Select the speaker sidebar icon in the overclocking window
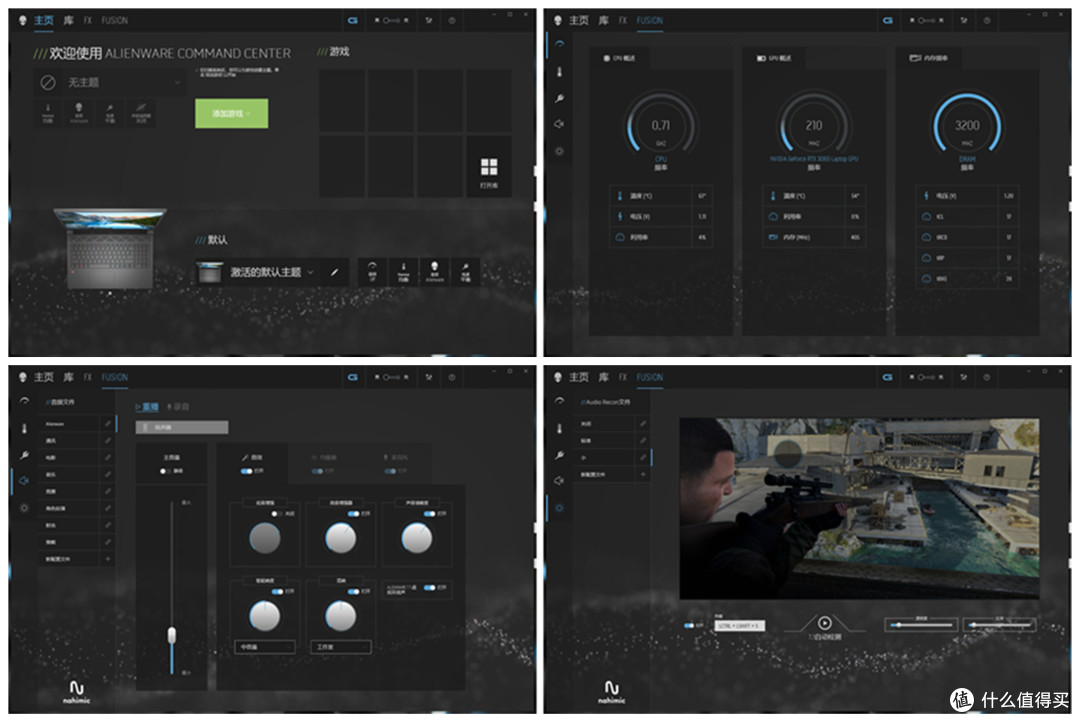This screenshot has height=723, width=1080. (x=559, y=124)
